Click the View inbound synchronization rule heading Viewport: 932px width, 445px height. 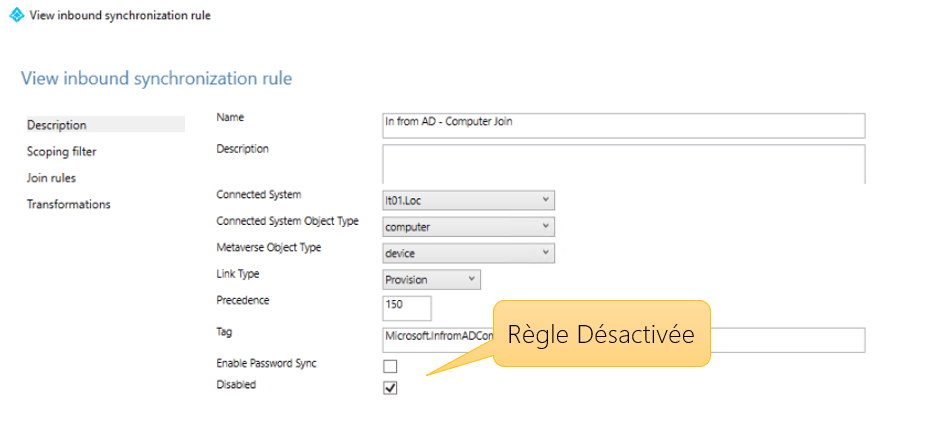[156, 78]
